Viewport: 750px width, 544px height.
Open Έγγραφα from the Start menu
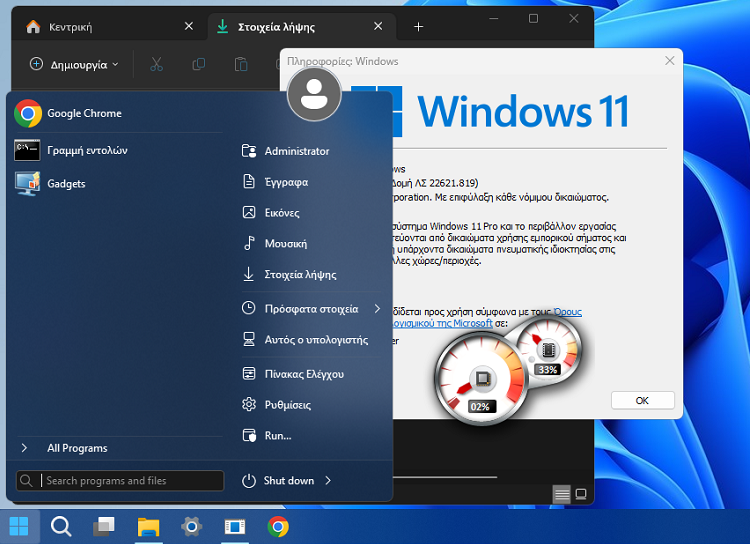point(311,182)
